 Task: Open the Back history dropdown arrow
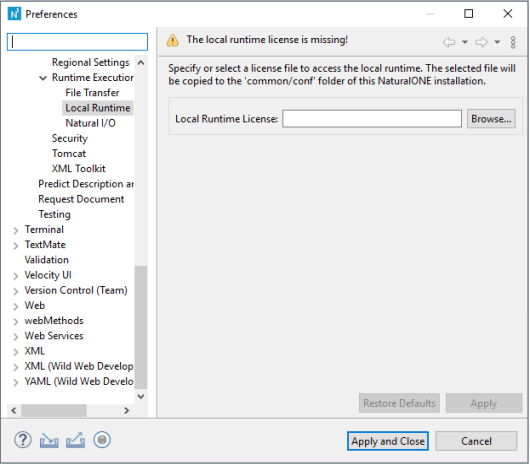pyautogui.click(x=465, y=42)
